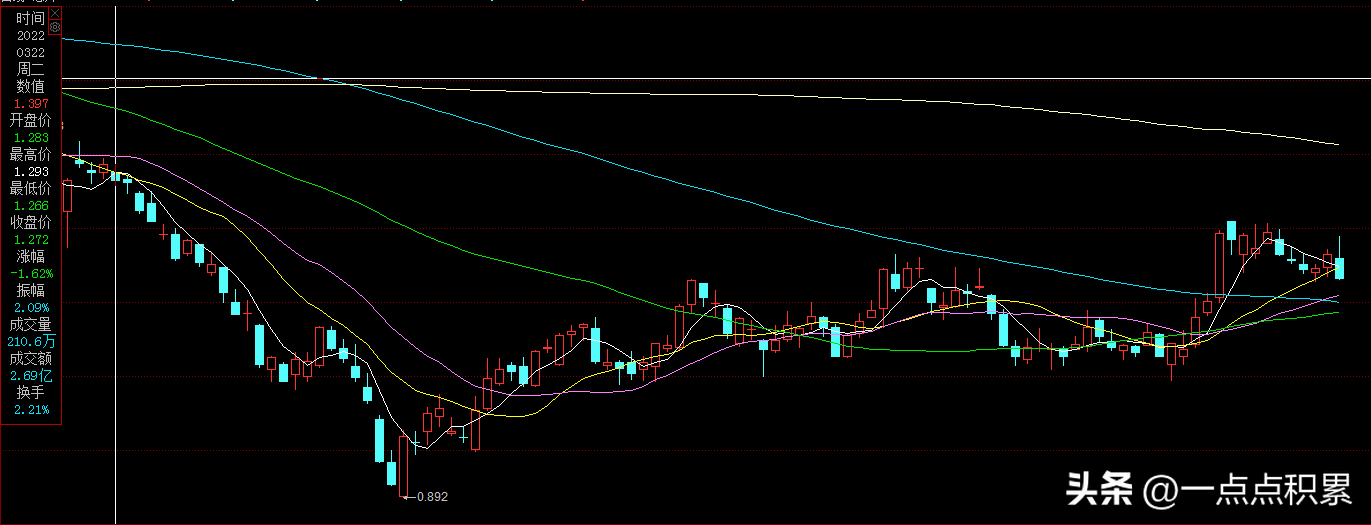Click the 涨幅 label

(30, 256)
